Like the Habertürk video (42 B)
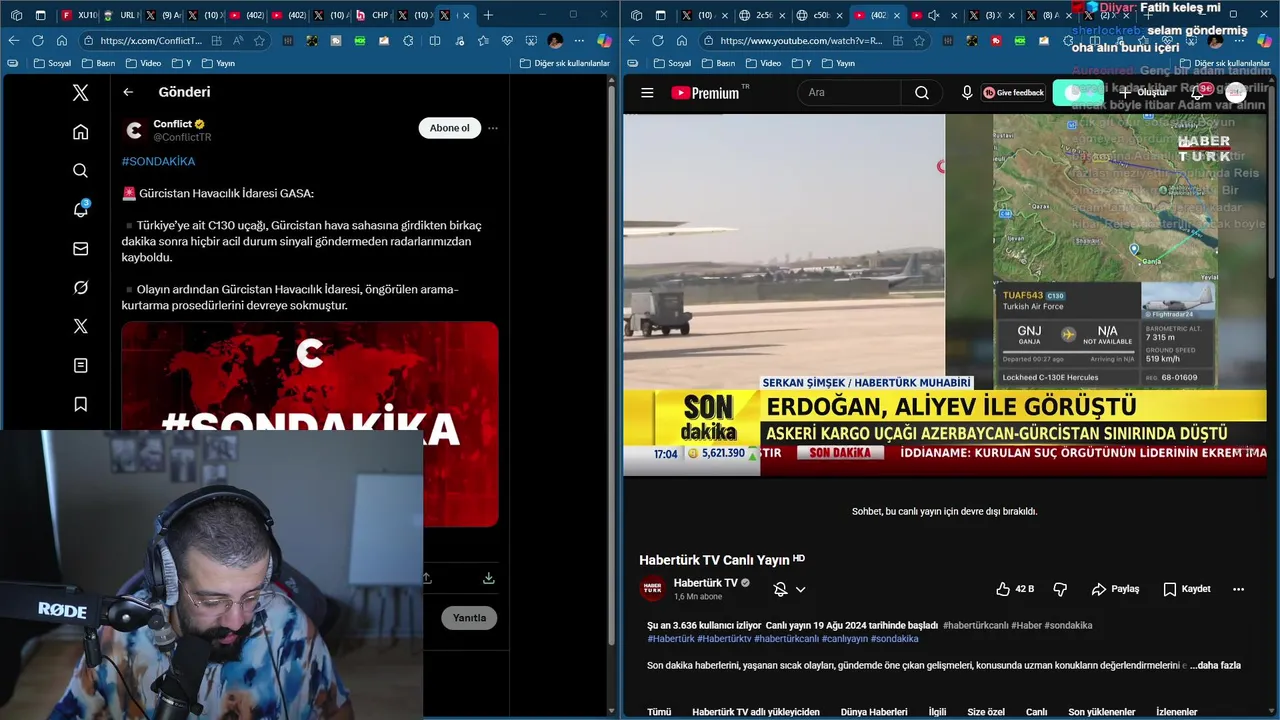Viewport: 1280px width, 720px height. pos(1015,589)
